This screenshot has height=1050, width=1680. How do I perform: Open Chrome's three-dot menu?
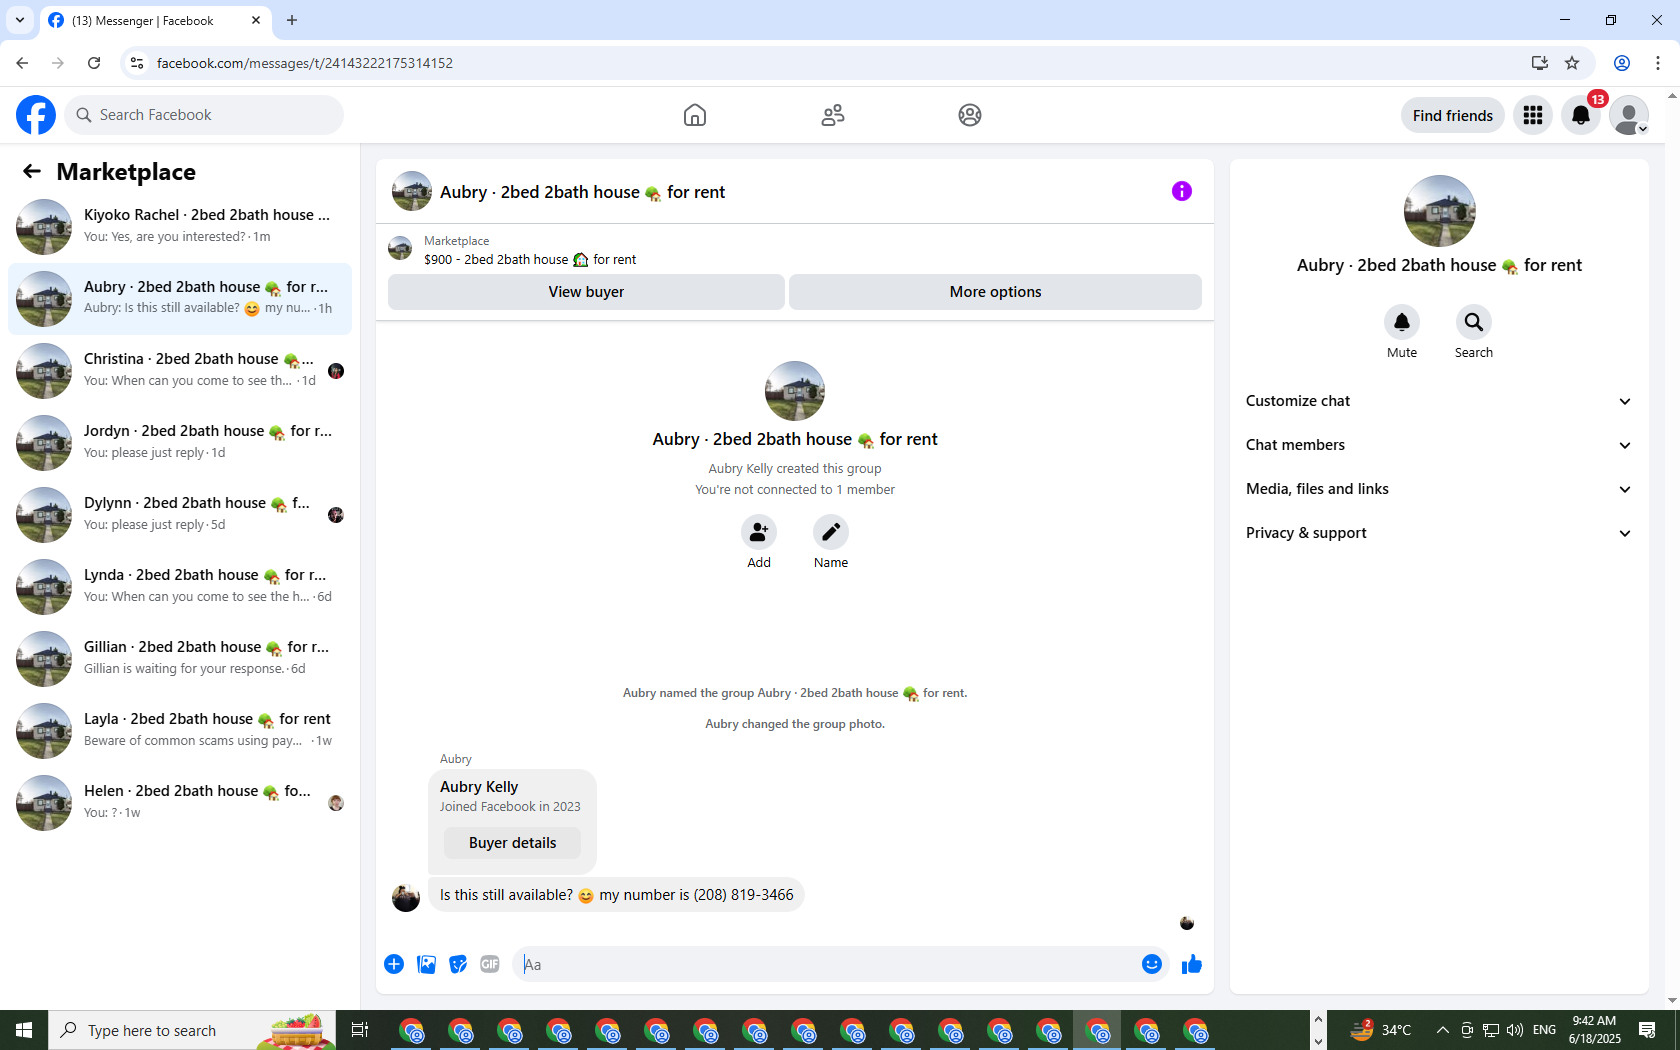point(1658,63)
